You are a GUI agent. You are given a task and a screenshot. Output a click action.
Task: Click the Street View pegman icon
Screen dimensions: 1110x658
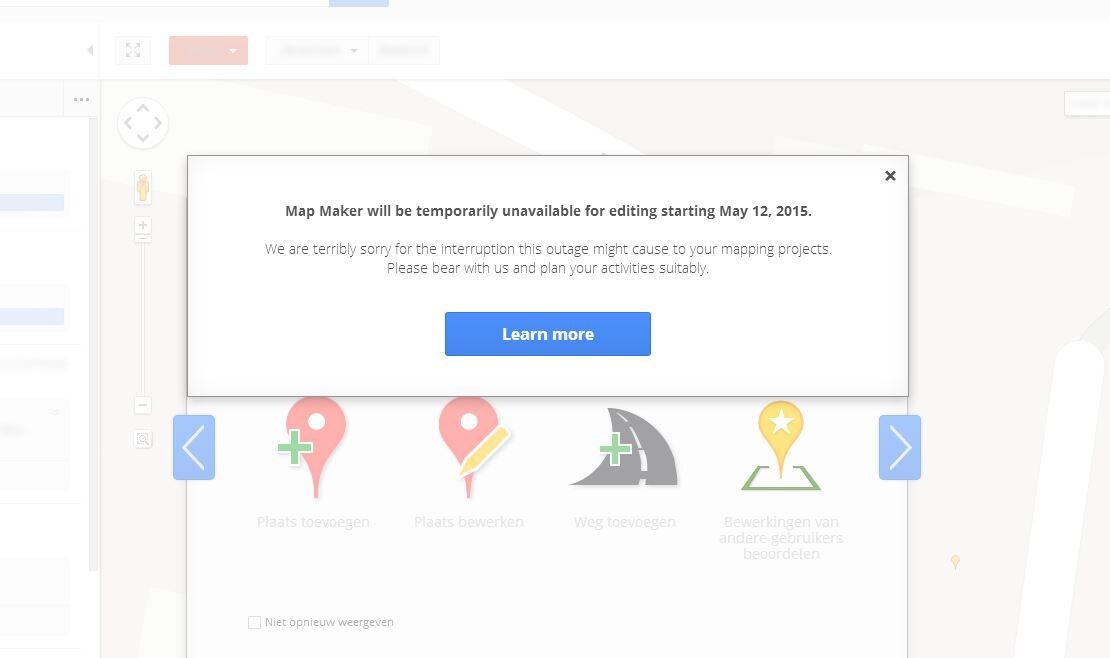143,188
